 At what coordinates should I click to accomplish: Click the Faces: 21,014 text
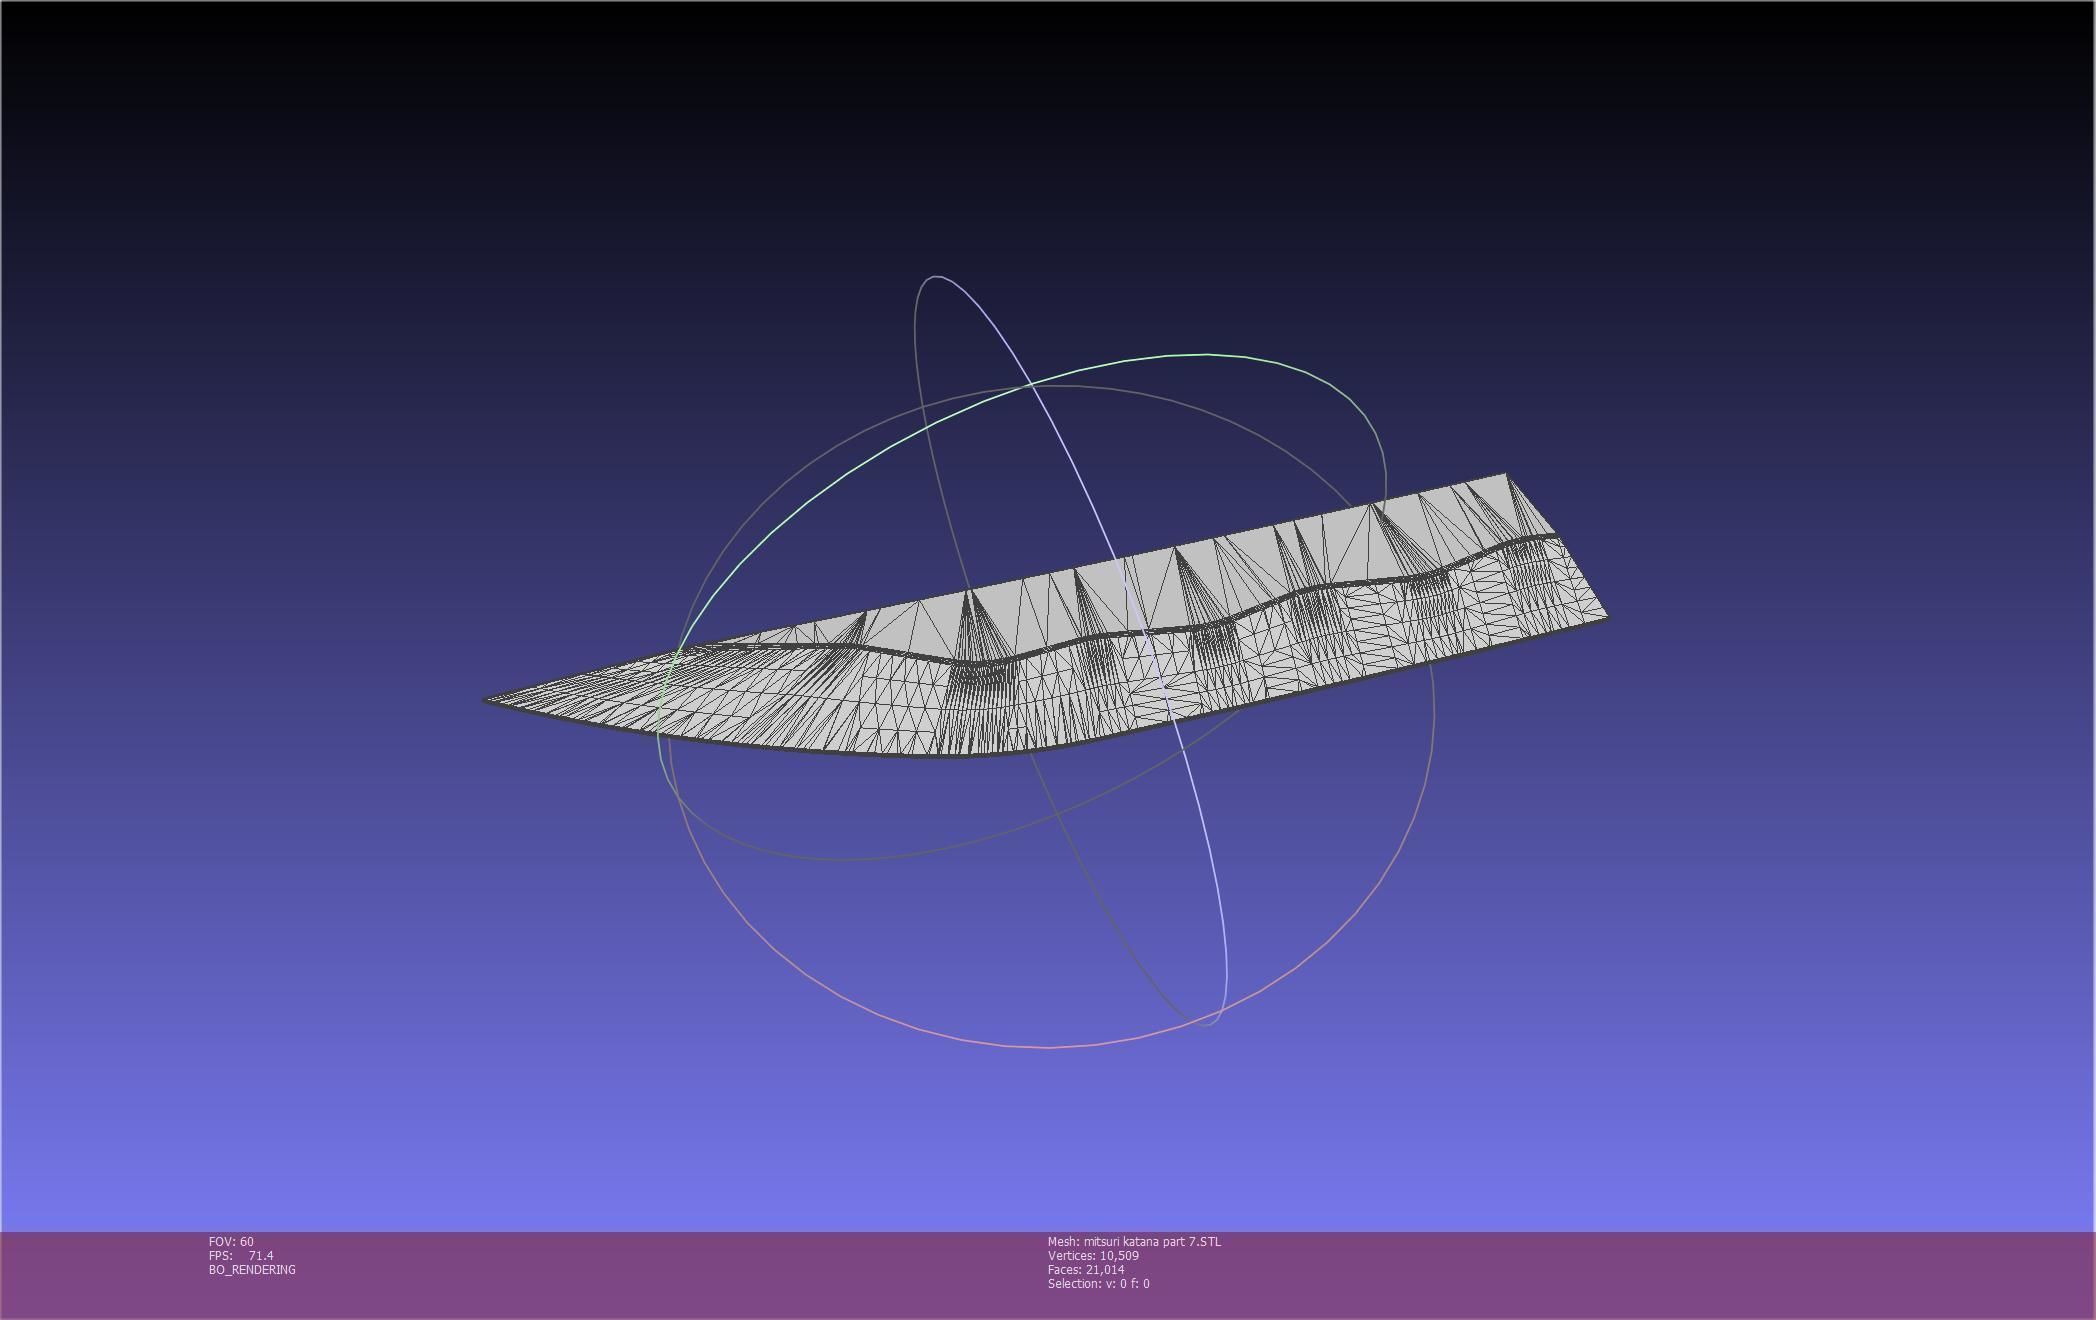(x=1086, y=1270)
